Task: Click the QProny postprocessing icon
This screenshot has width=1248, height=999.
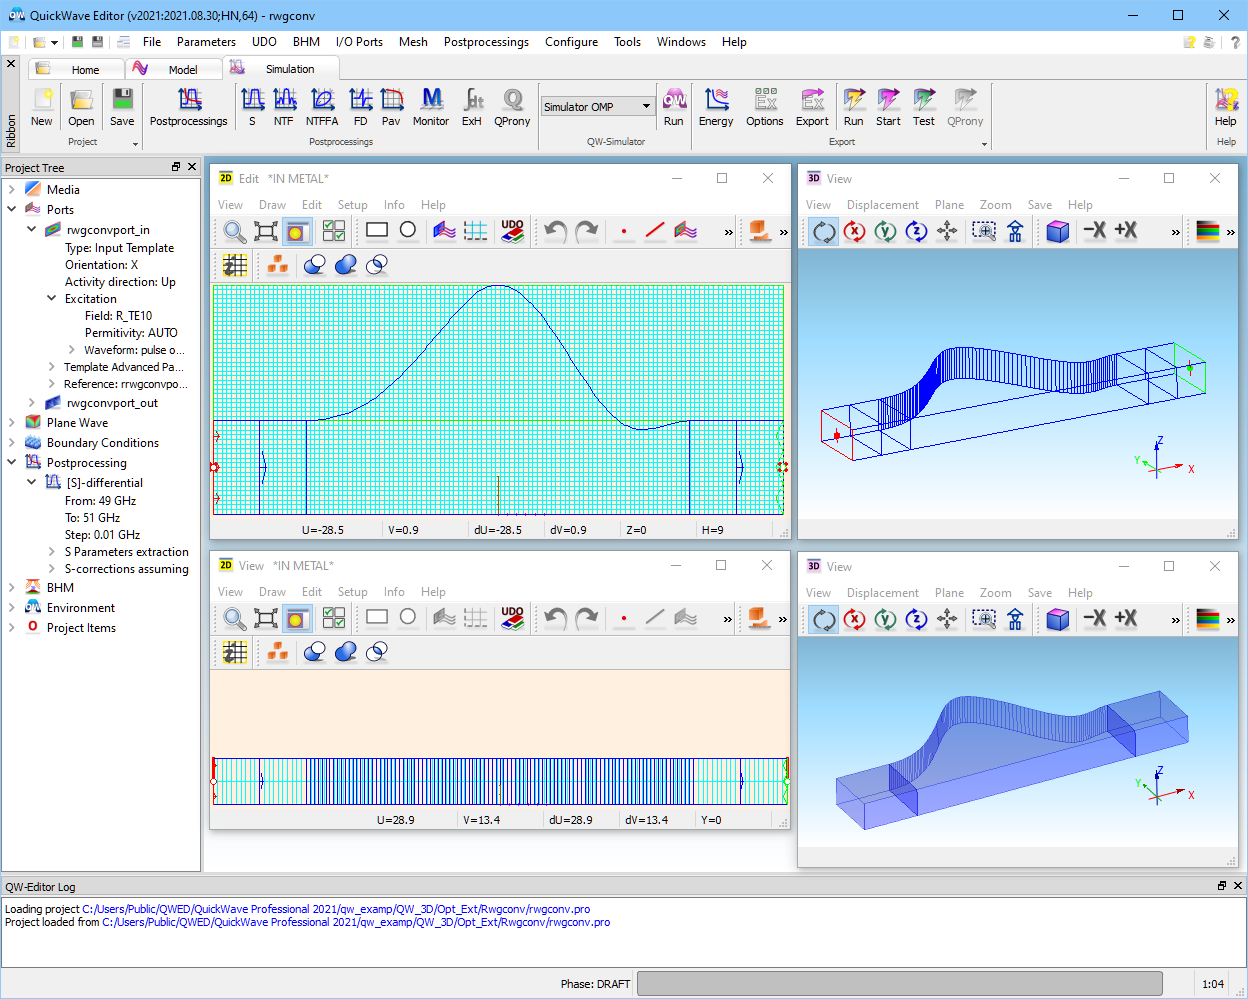Action: pos(512,106)
